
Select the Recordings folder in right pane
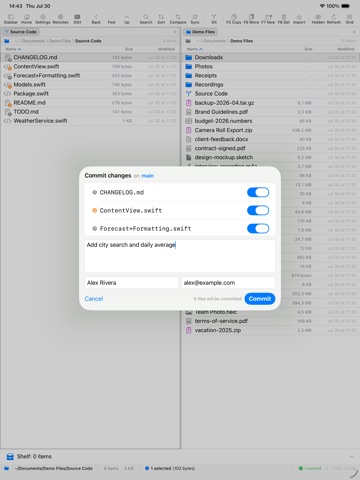tap(271, 85)
